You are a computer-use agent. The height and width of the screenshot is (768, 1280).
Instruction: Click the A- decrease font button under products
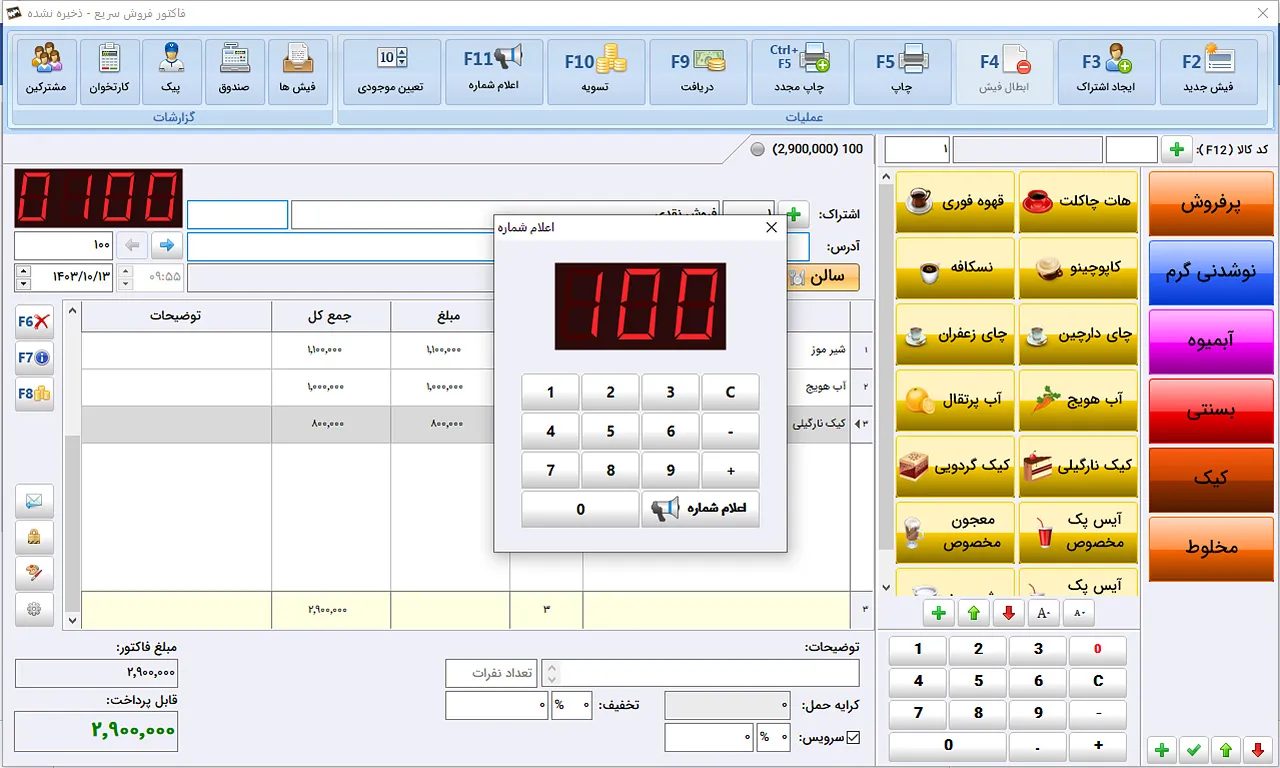coord(1078,612)
